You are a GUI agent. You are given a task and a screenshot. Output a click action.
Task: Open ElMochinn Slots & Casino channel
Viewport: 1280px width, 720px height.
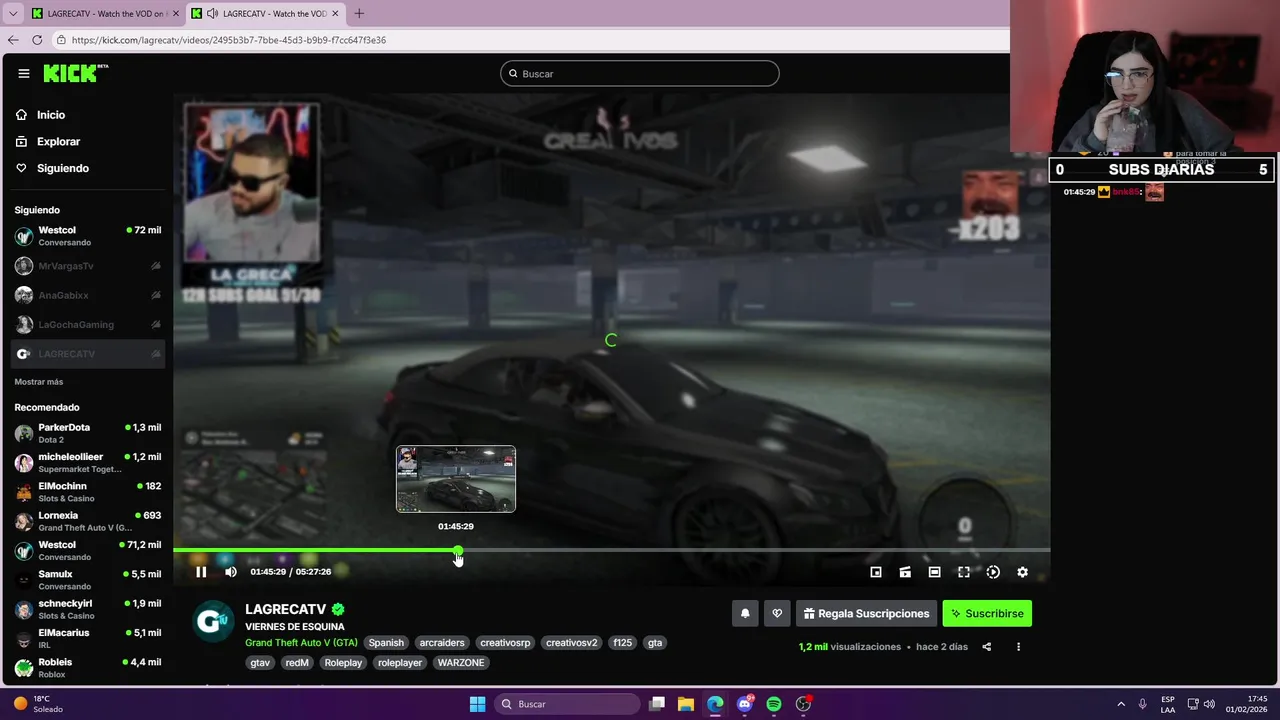(88, 492)
